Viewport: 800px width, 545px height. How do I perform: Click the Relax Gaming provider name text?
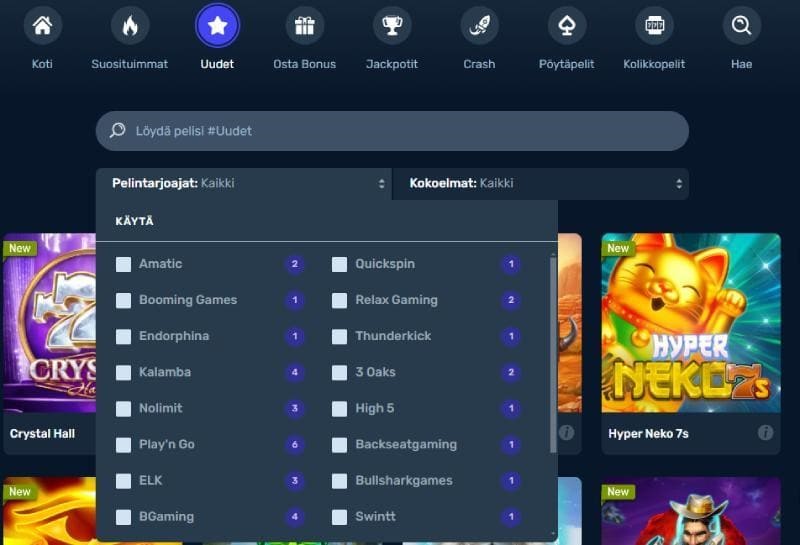pos(396,300)
